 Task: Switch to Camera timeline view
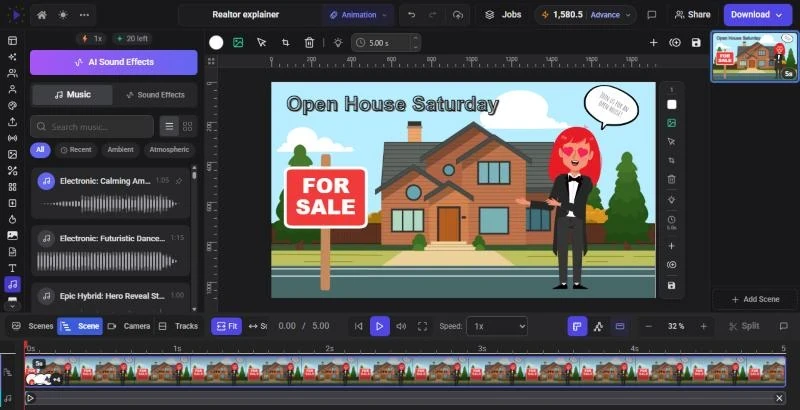coord(130,326)
